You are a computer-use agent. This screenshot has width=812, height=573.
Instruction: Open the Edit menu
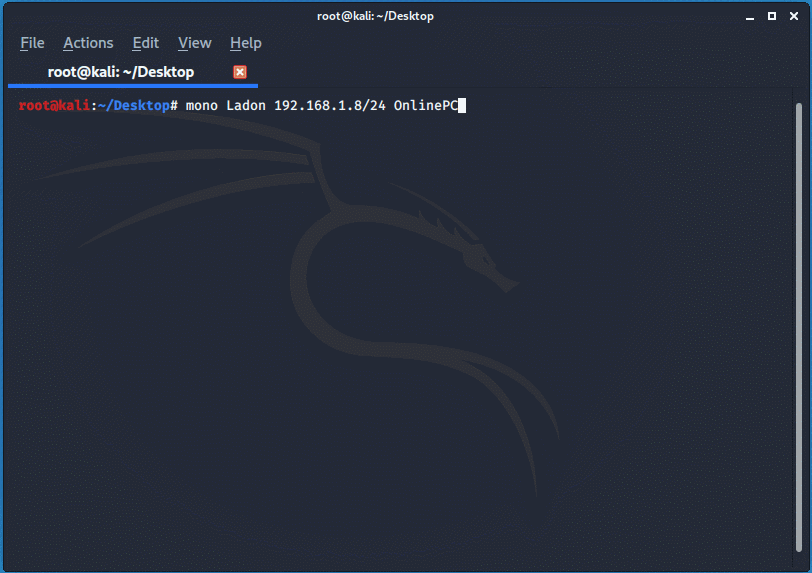click(146, 43)
